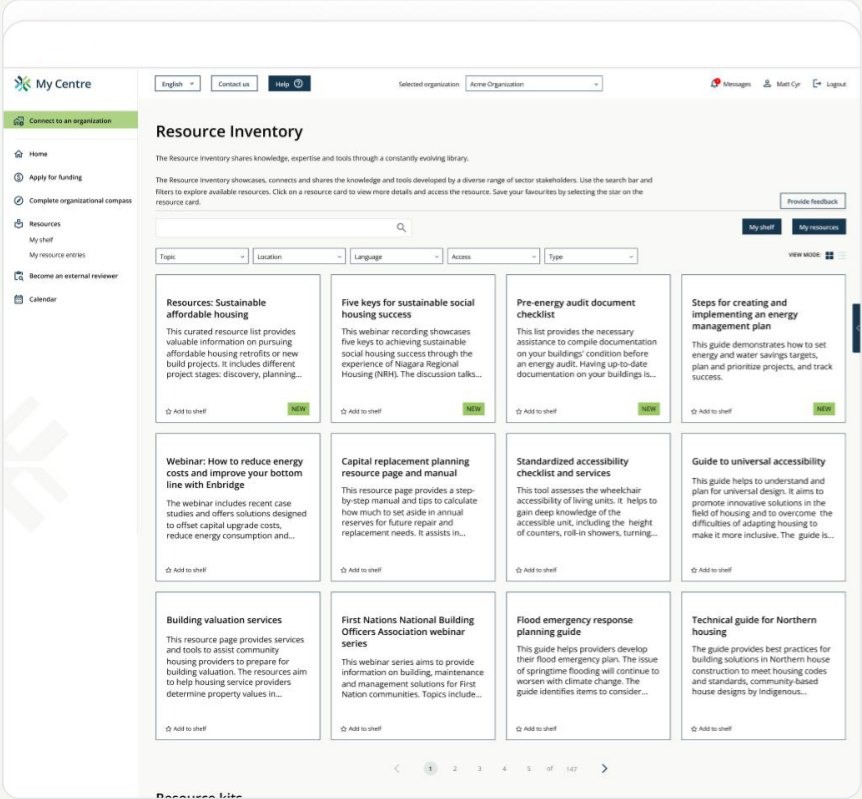Open Apply for funding menu item
Viewport: 862px width, 799px height.
[56, 177]
